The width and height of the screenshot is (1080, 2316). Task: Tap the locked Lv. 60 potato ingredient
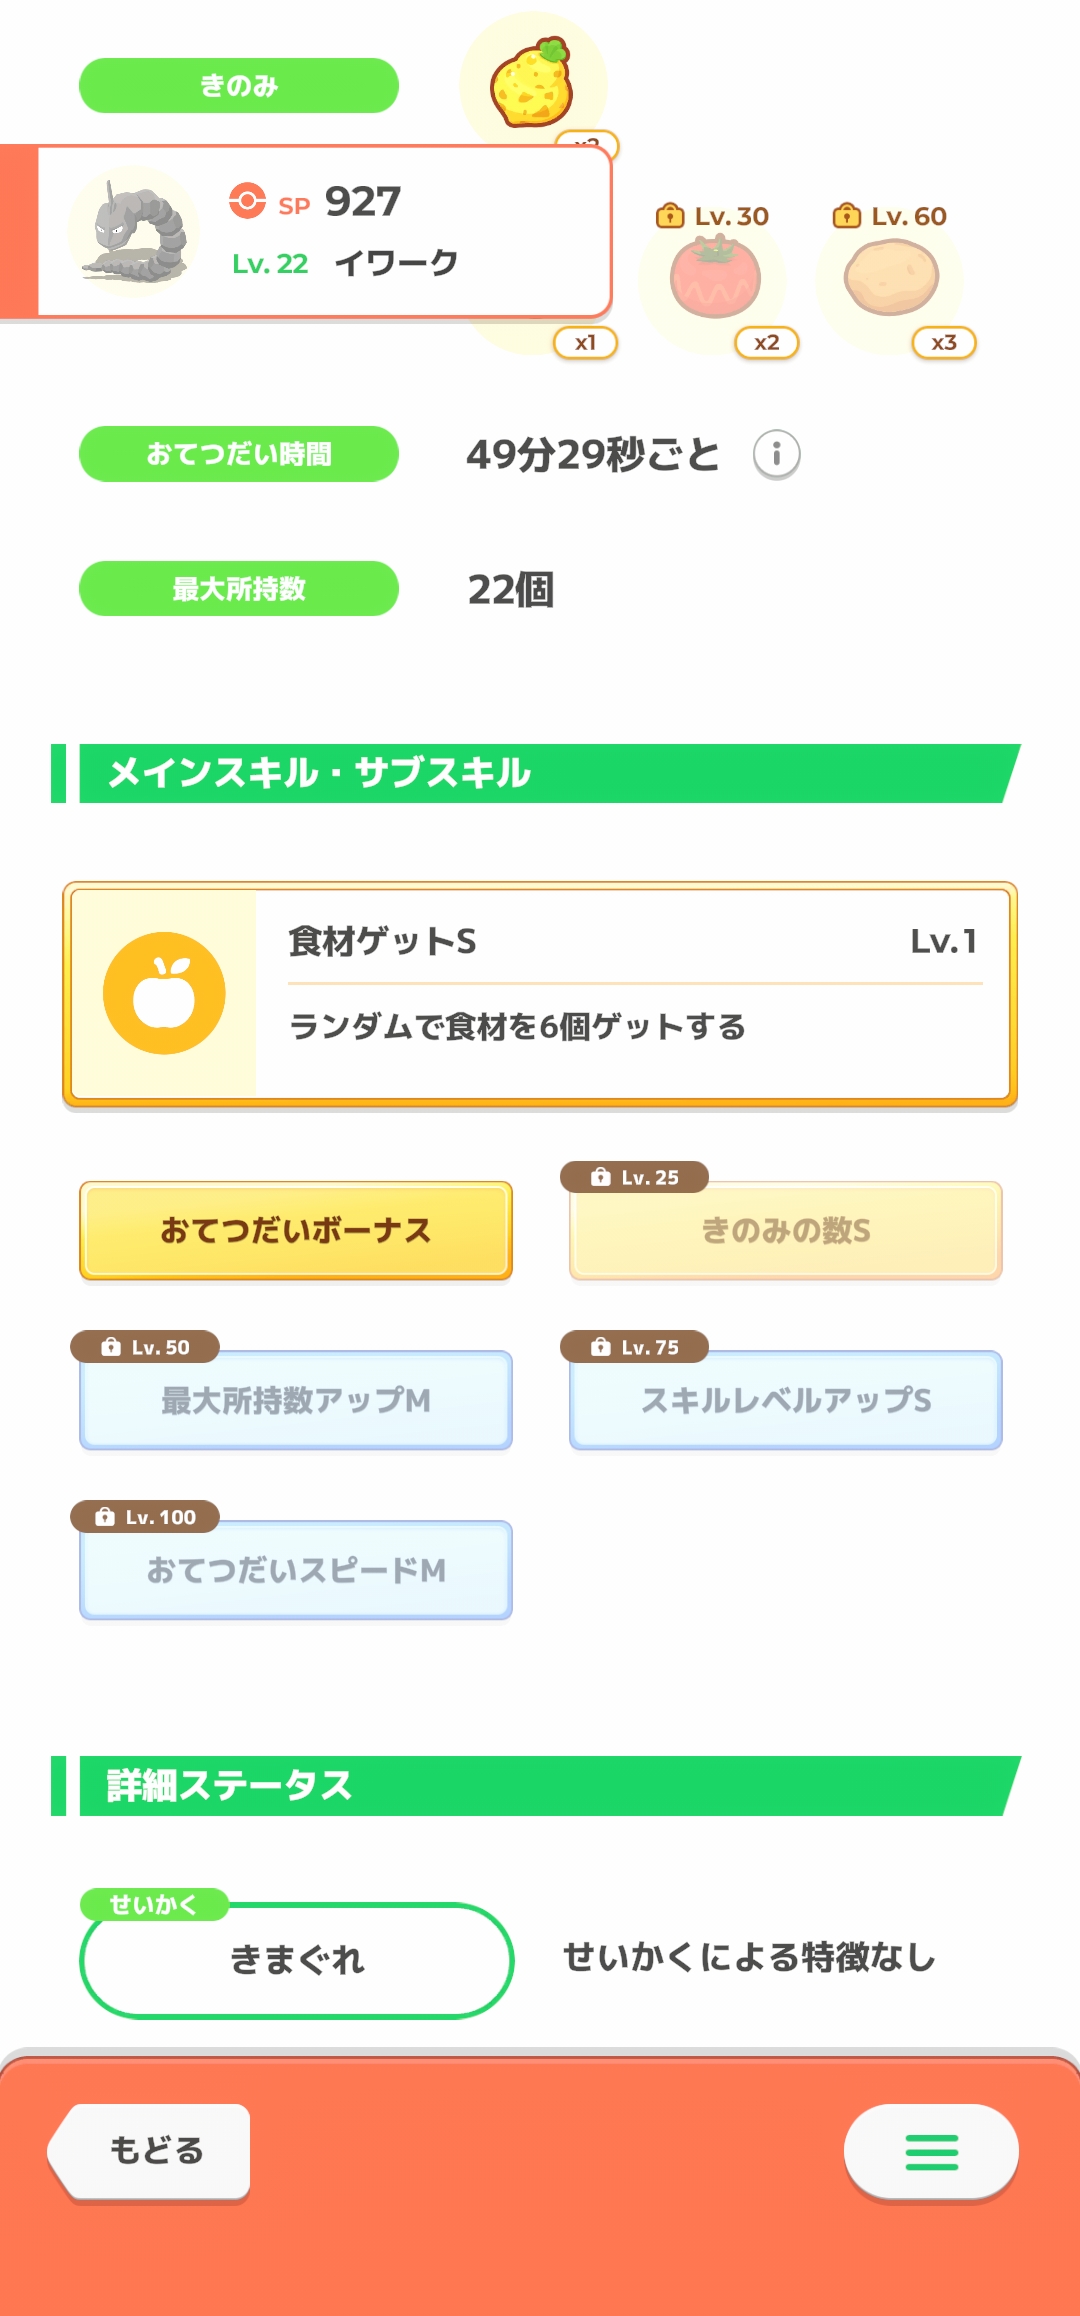pos(891,279)
